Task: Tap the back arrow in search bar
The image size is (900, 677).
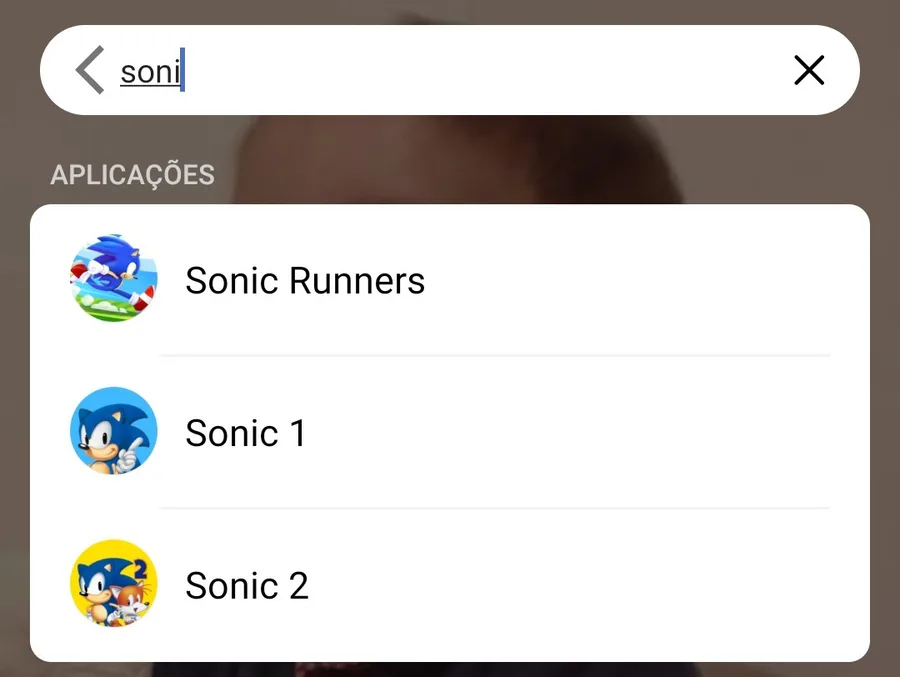Action: point(90,71)
